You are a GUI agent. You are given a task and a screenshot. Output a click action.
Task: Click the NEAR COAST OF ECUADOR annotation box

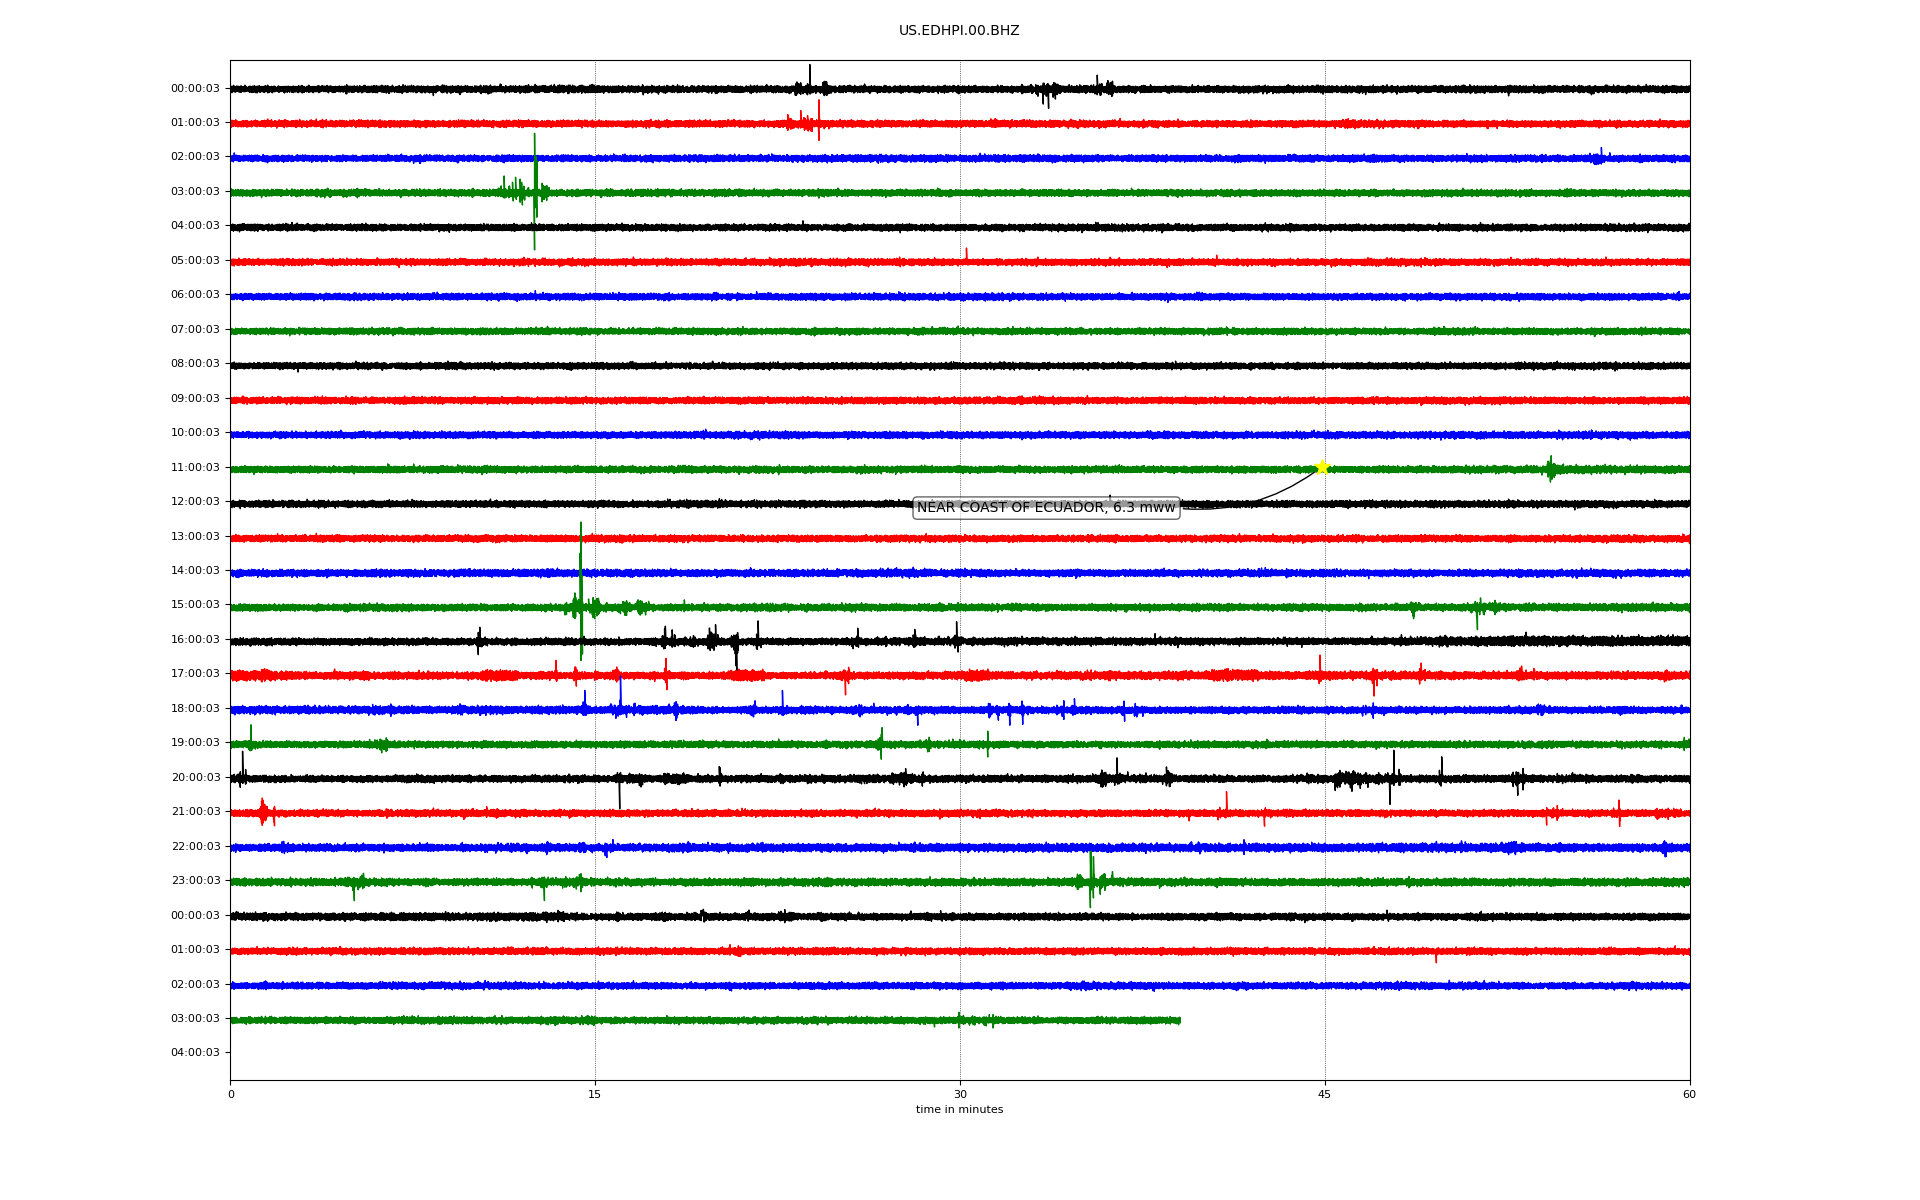click(x=1046, y=508)
